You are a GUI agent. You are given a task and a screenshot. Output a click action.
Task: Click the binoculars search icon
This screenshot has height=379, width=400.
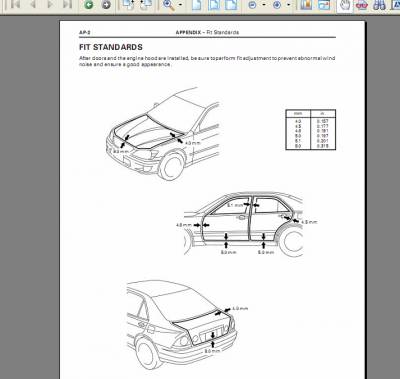379,5
